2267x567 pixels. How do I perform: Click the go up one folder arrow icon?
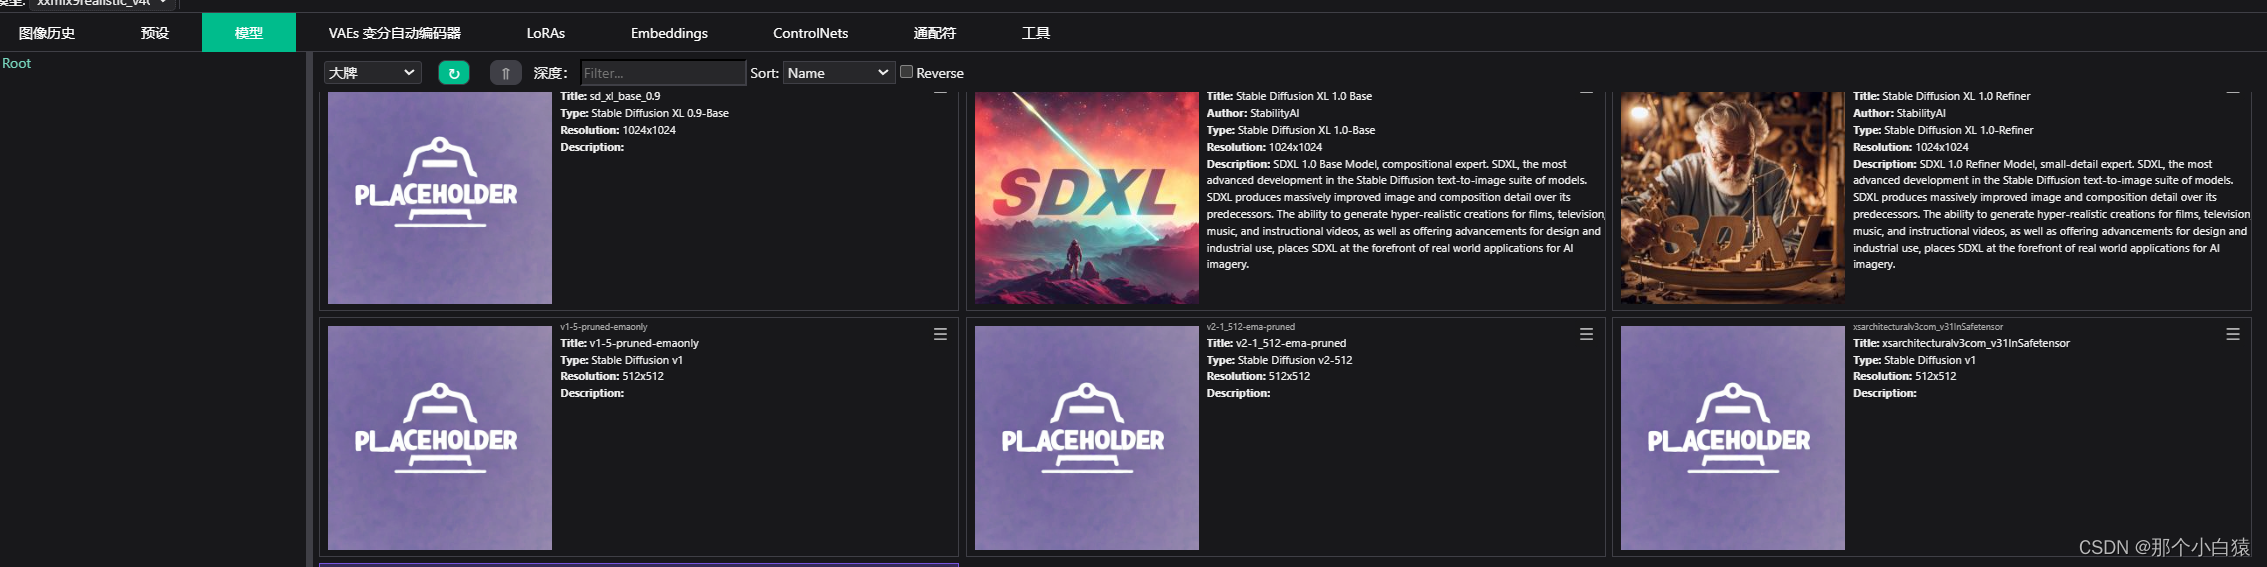505,73
